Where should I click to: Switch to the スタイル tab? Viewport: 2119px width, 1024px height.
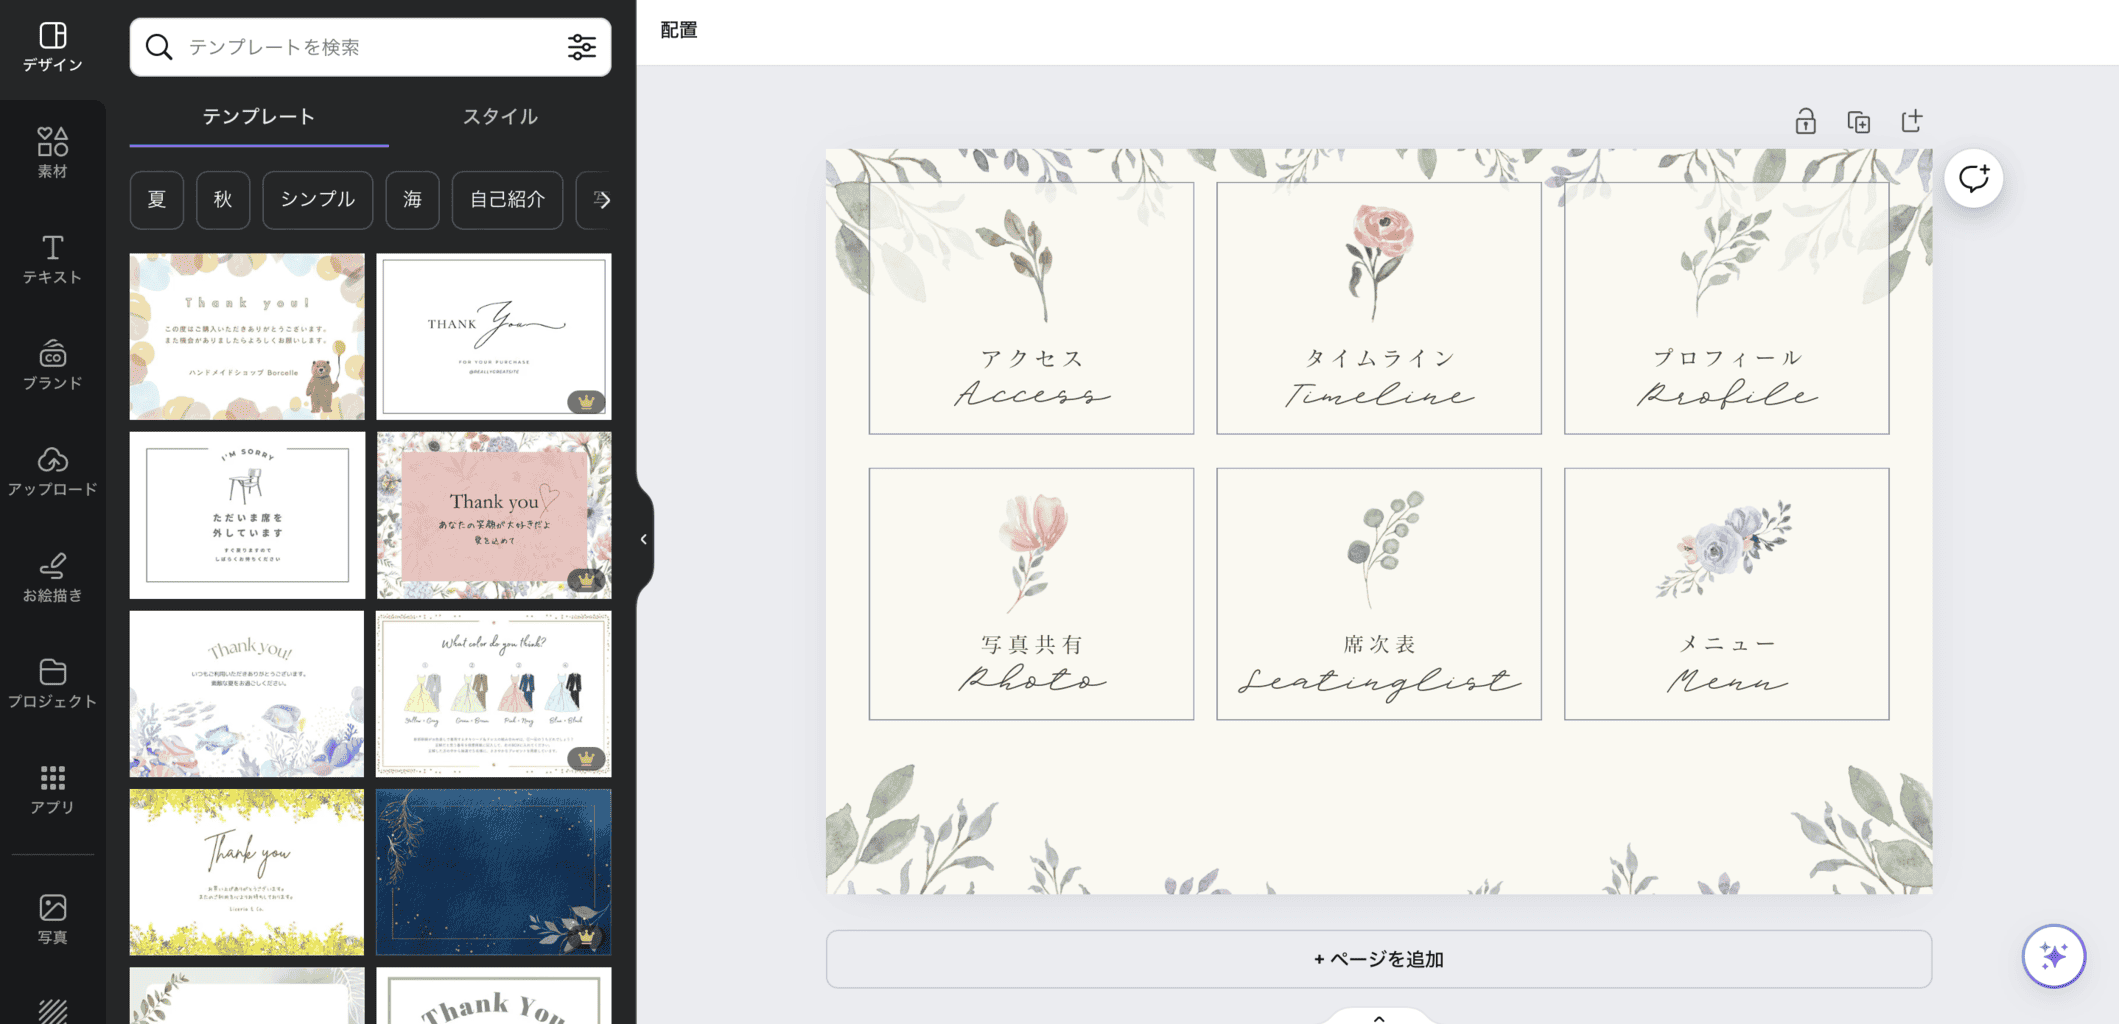tap(499, 117)
